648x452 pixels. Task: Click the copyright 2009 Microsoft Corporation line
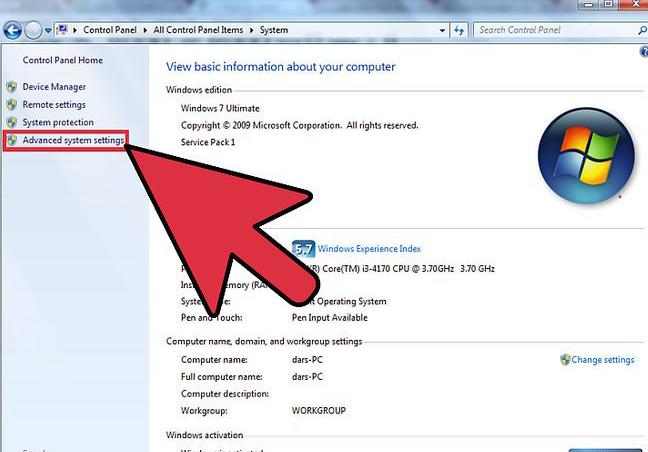pos(300,125)
